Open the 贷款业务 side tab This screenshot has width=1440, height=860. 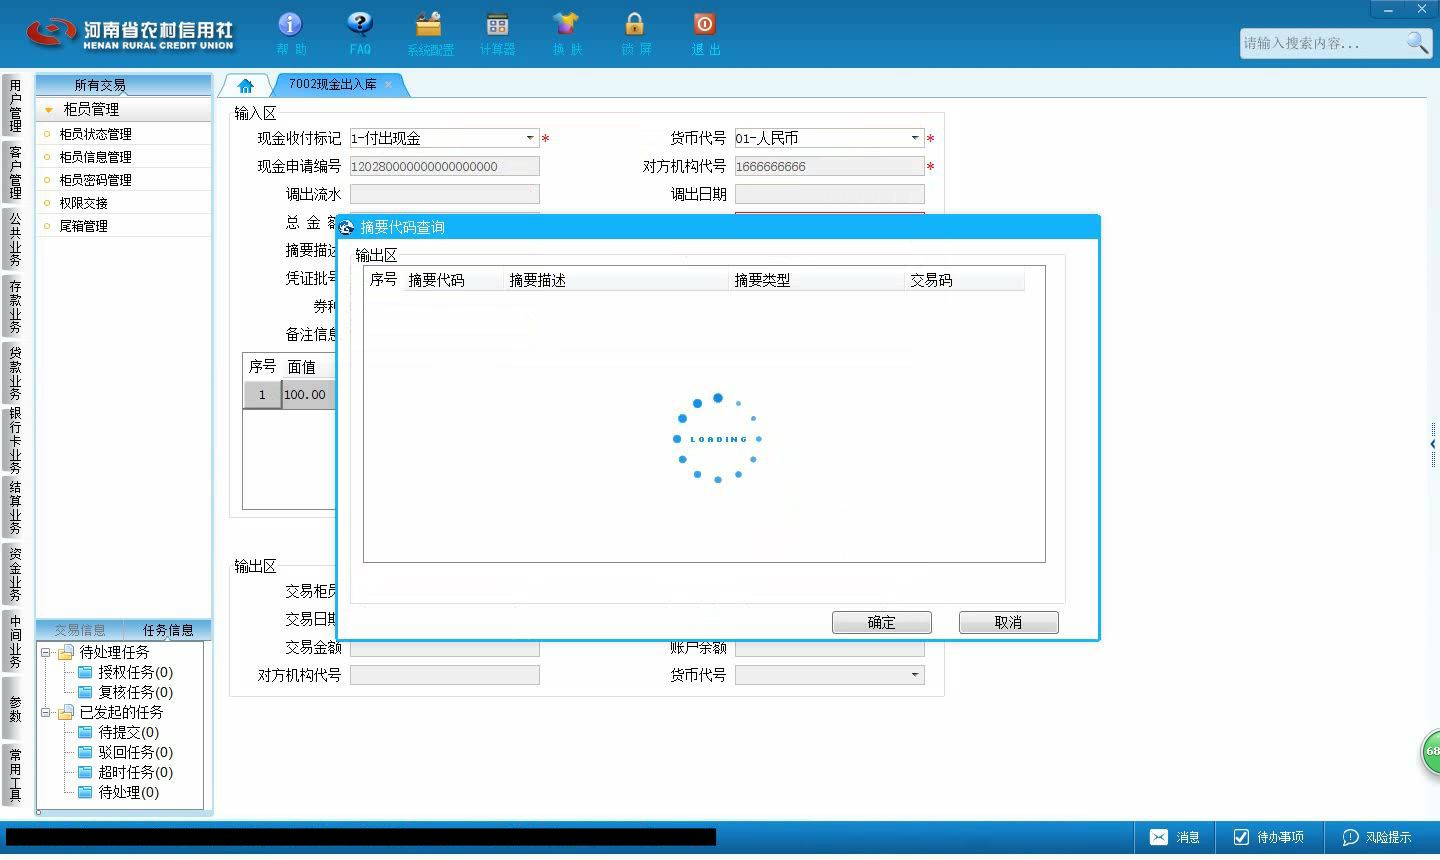(15, 372)
